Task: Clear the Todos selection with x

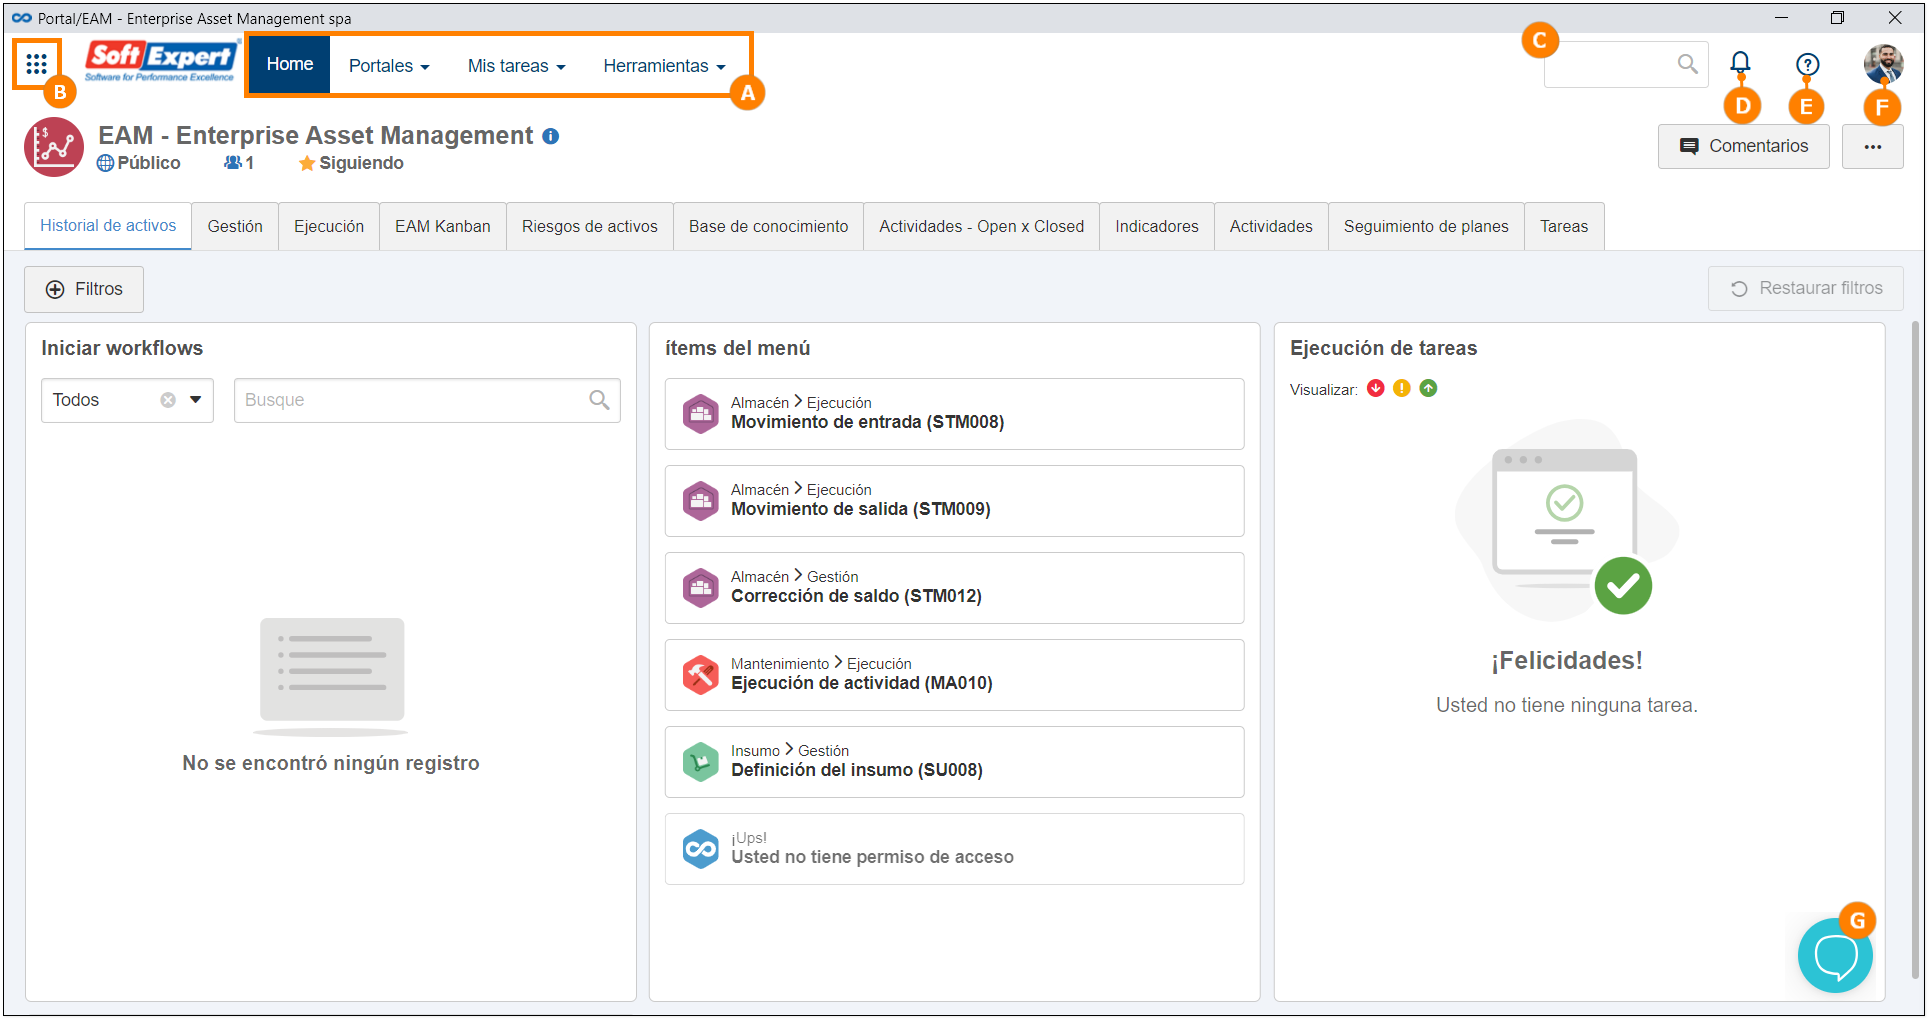Action: (x=168, y=400)
